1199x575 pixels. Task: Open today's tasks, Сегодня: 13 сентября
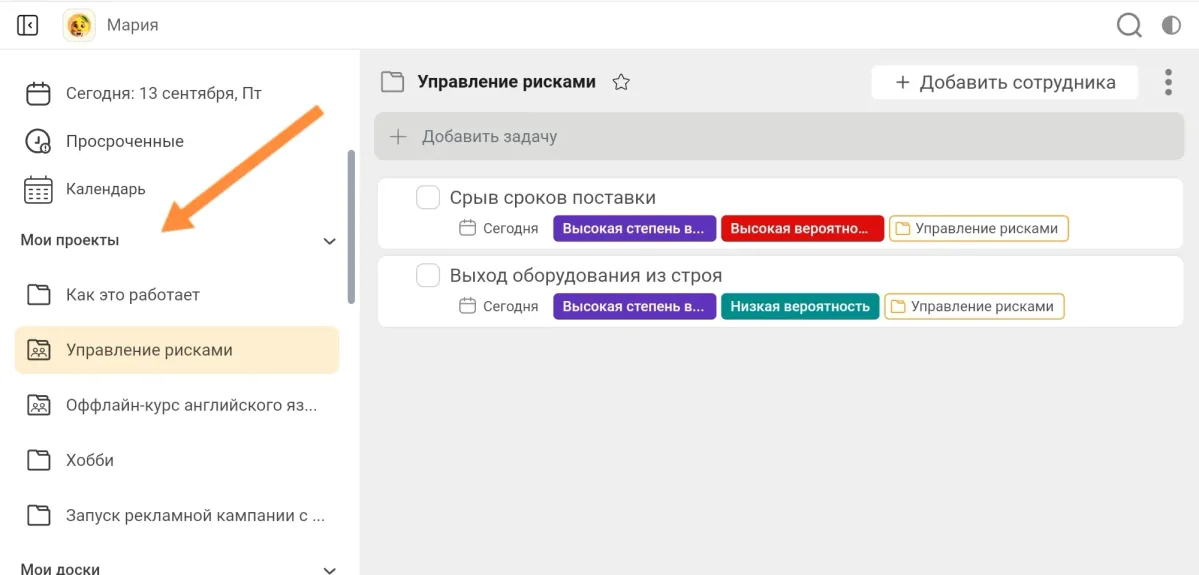(163, 94)
